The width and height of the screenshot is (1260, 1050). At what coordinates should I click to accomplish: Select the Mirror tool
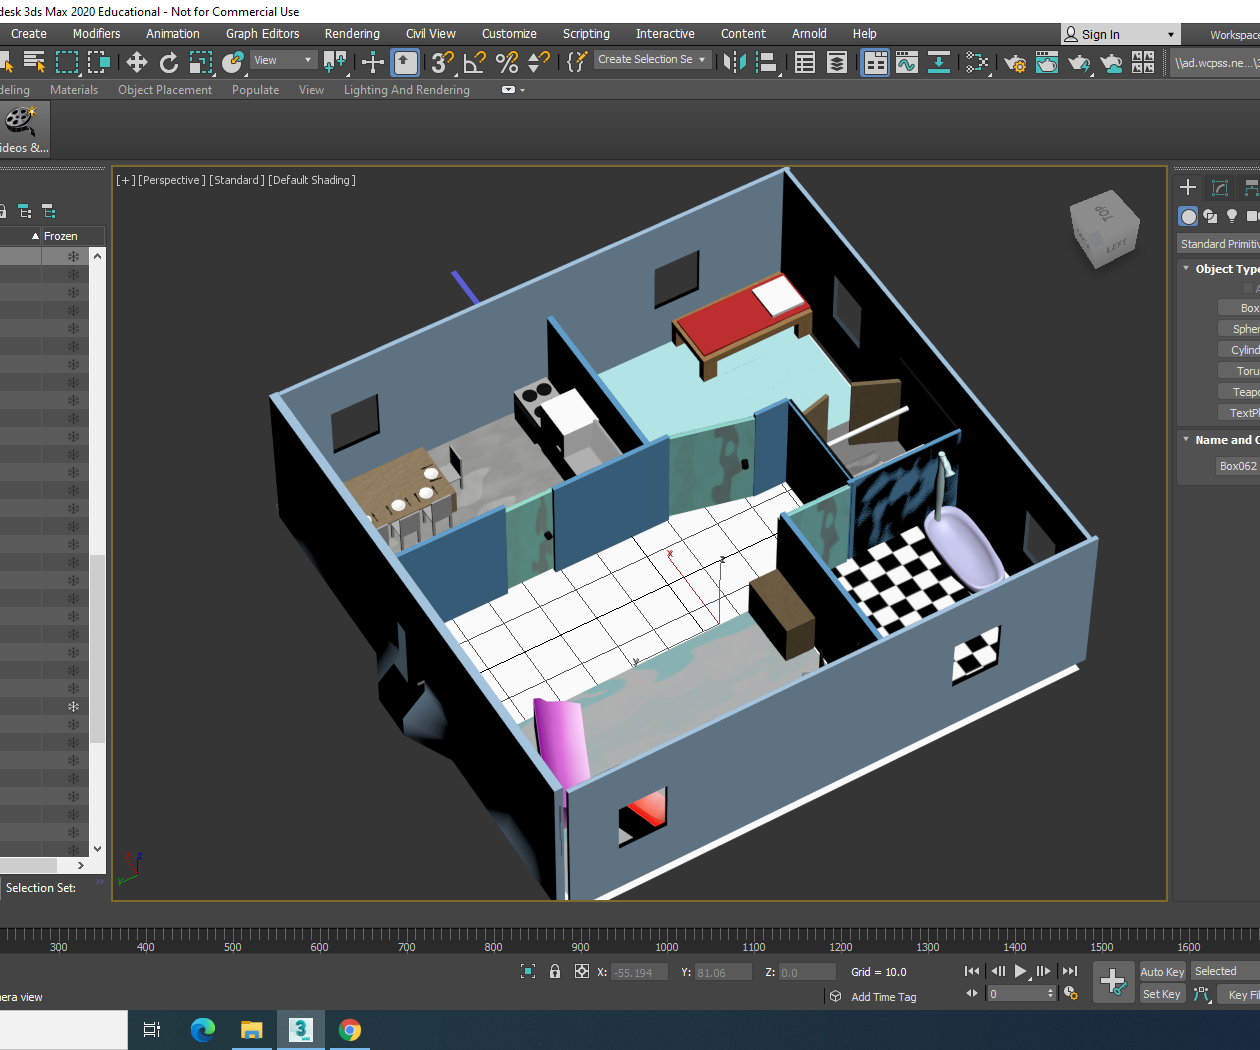tap(735, 62)
